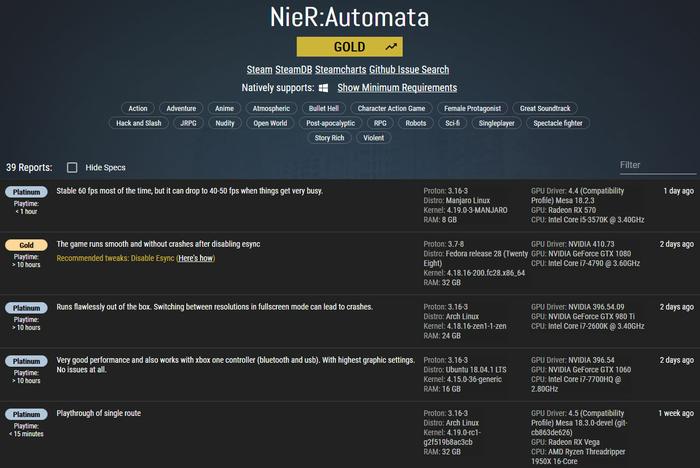
Task: Click "GPU Driver: NVIDIA 410.73" spec line
Action: pyautogui.click(x=573, y=244)
